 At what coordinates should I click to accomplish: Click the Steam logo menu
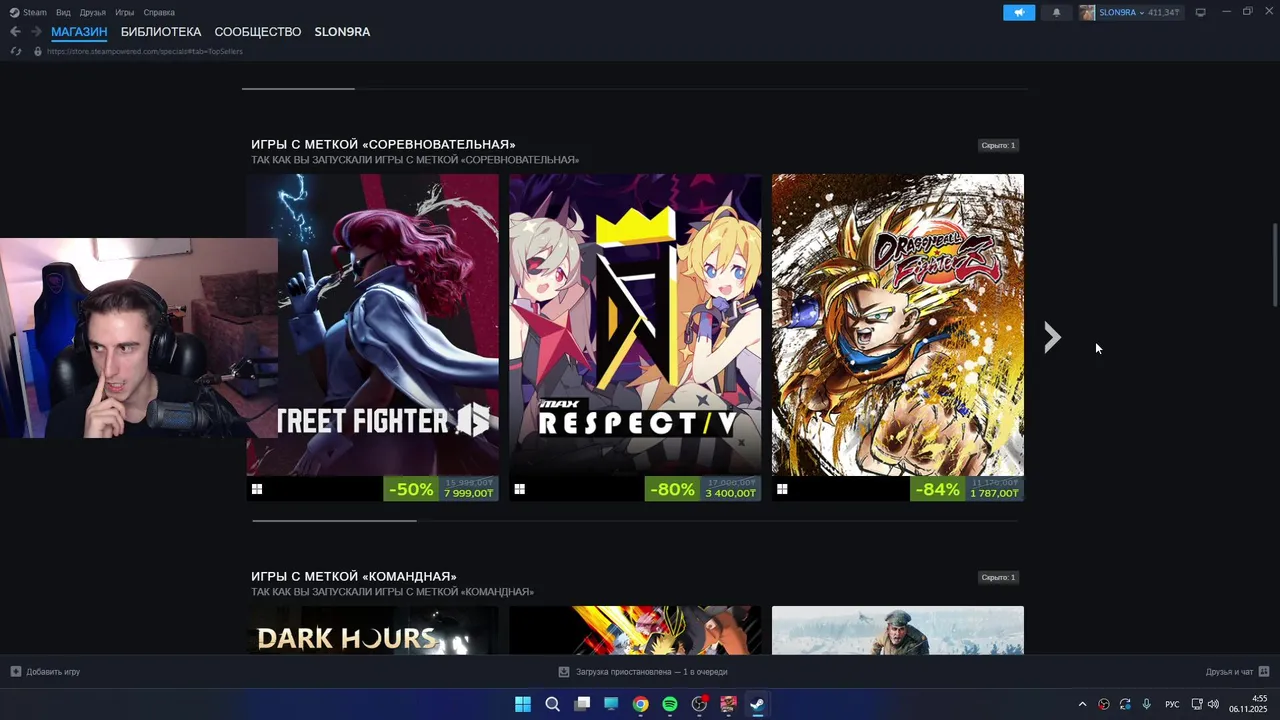29,12
